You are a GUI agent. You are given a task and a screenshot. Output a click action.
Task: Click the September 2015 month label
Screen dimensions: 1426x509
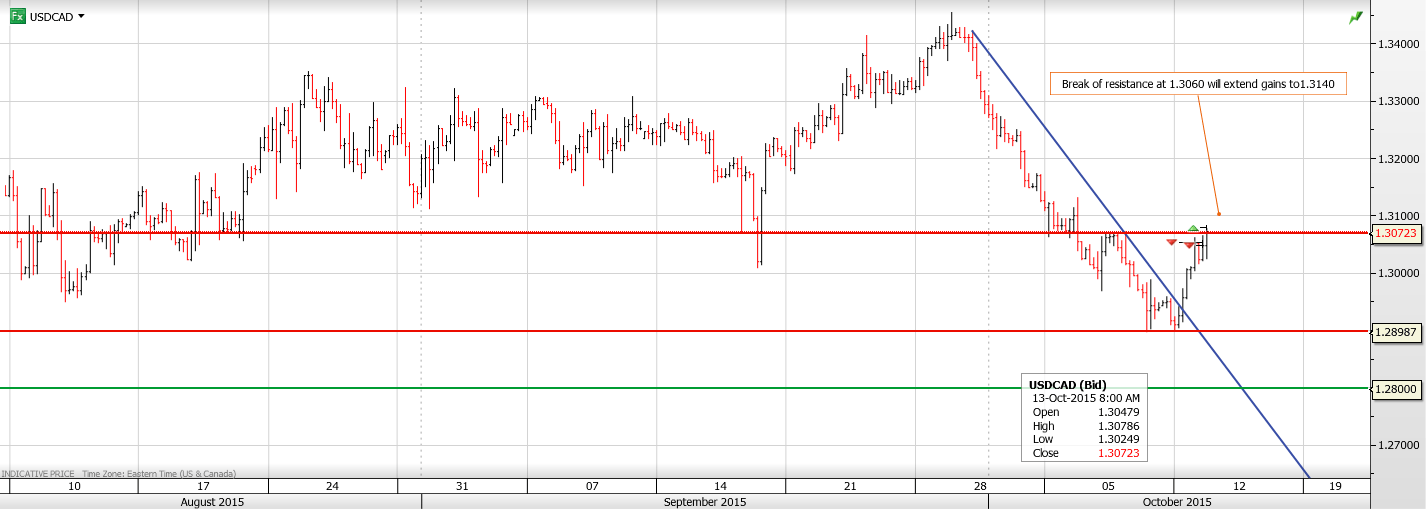tap(704, 501)
